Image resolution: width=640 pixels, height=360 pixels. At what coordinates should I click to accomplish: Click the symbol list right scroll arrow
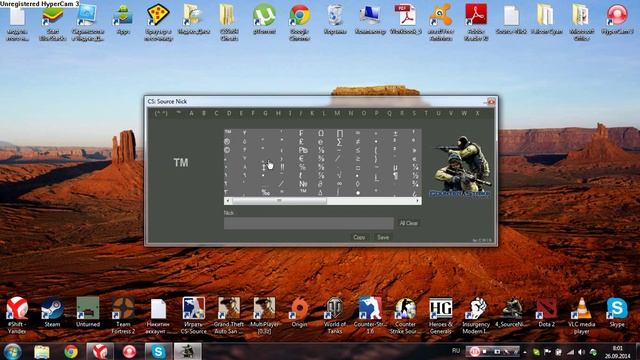(418, 200)
